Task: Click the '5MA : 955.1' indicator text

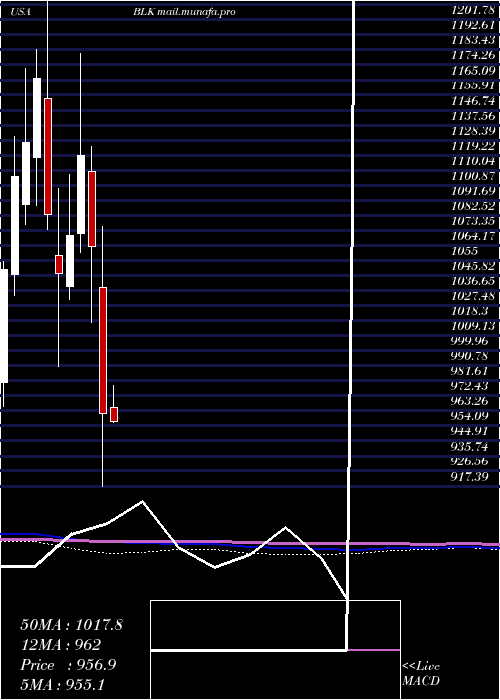Action: click(62, 684)
